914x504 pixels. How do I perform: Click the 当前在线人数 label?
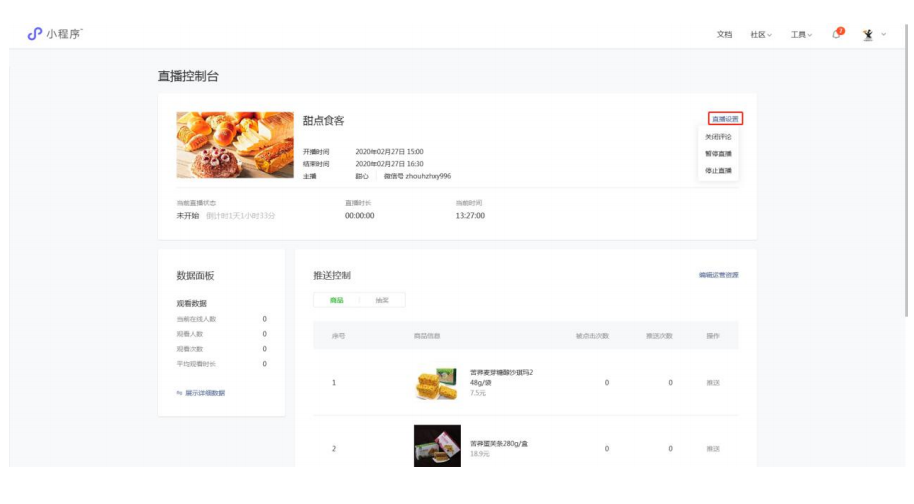(196, 319)
